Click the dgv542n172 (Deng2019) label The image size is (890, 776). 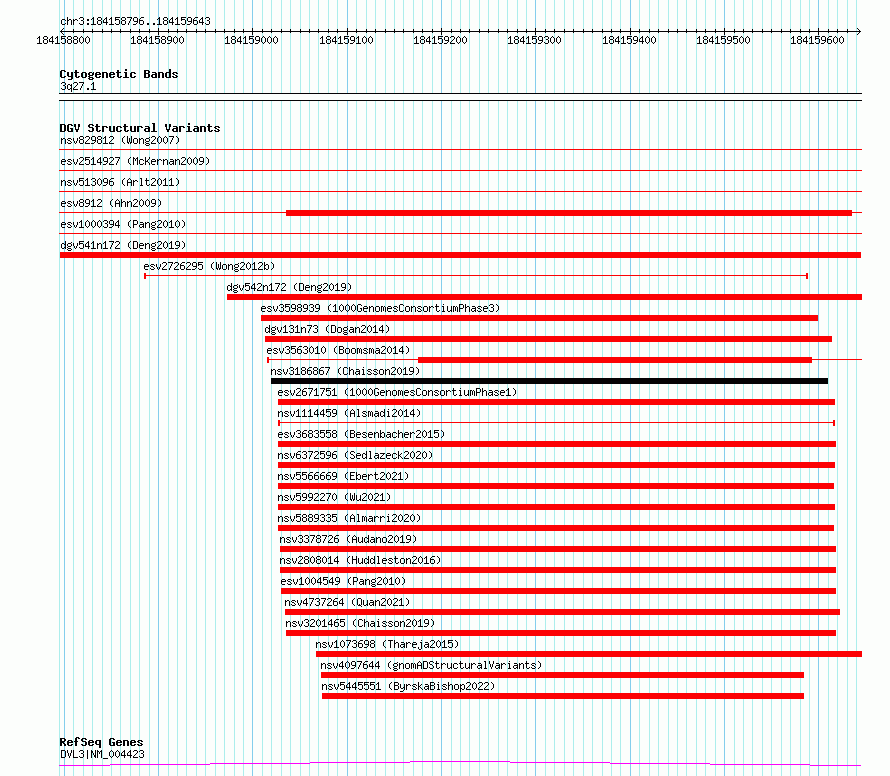coord(289,287)
